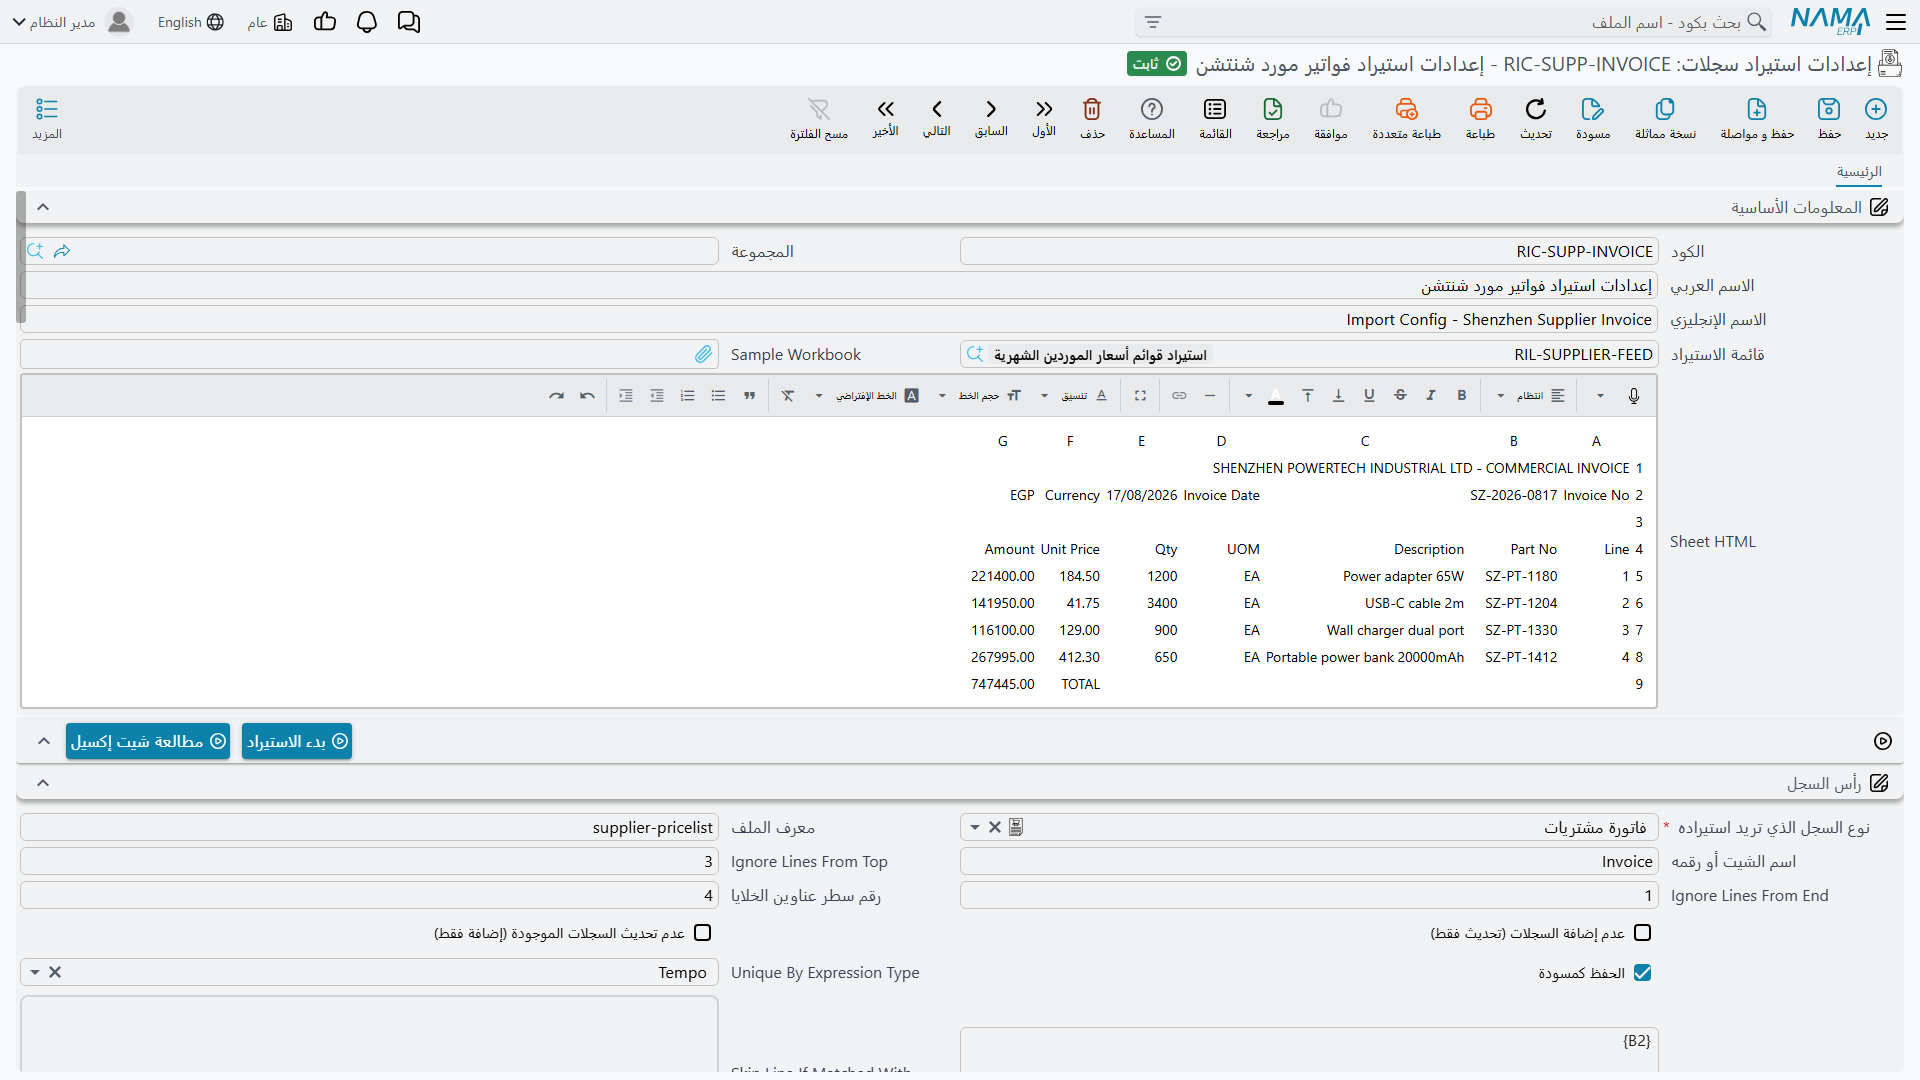Insert a blockquote in the editor
Screen dimensions: 1920x1080
[749, 396]
